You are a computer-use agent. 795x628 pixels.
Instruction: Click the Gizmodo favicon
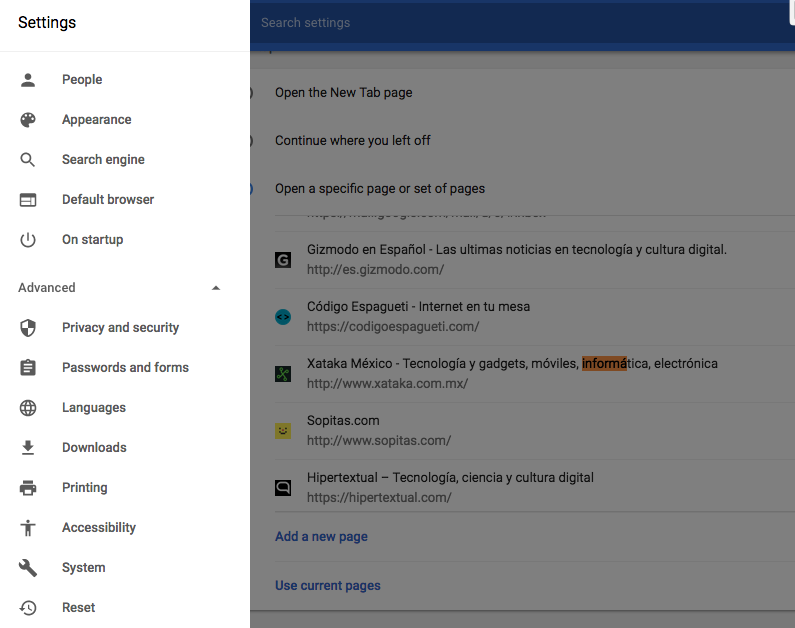pyautogui.click(x=283, y=260)
